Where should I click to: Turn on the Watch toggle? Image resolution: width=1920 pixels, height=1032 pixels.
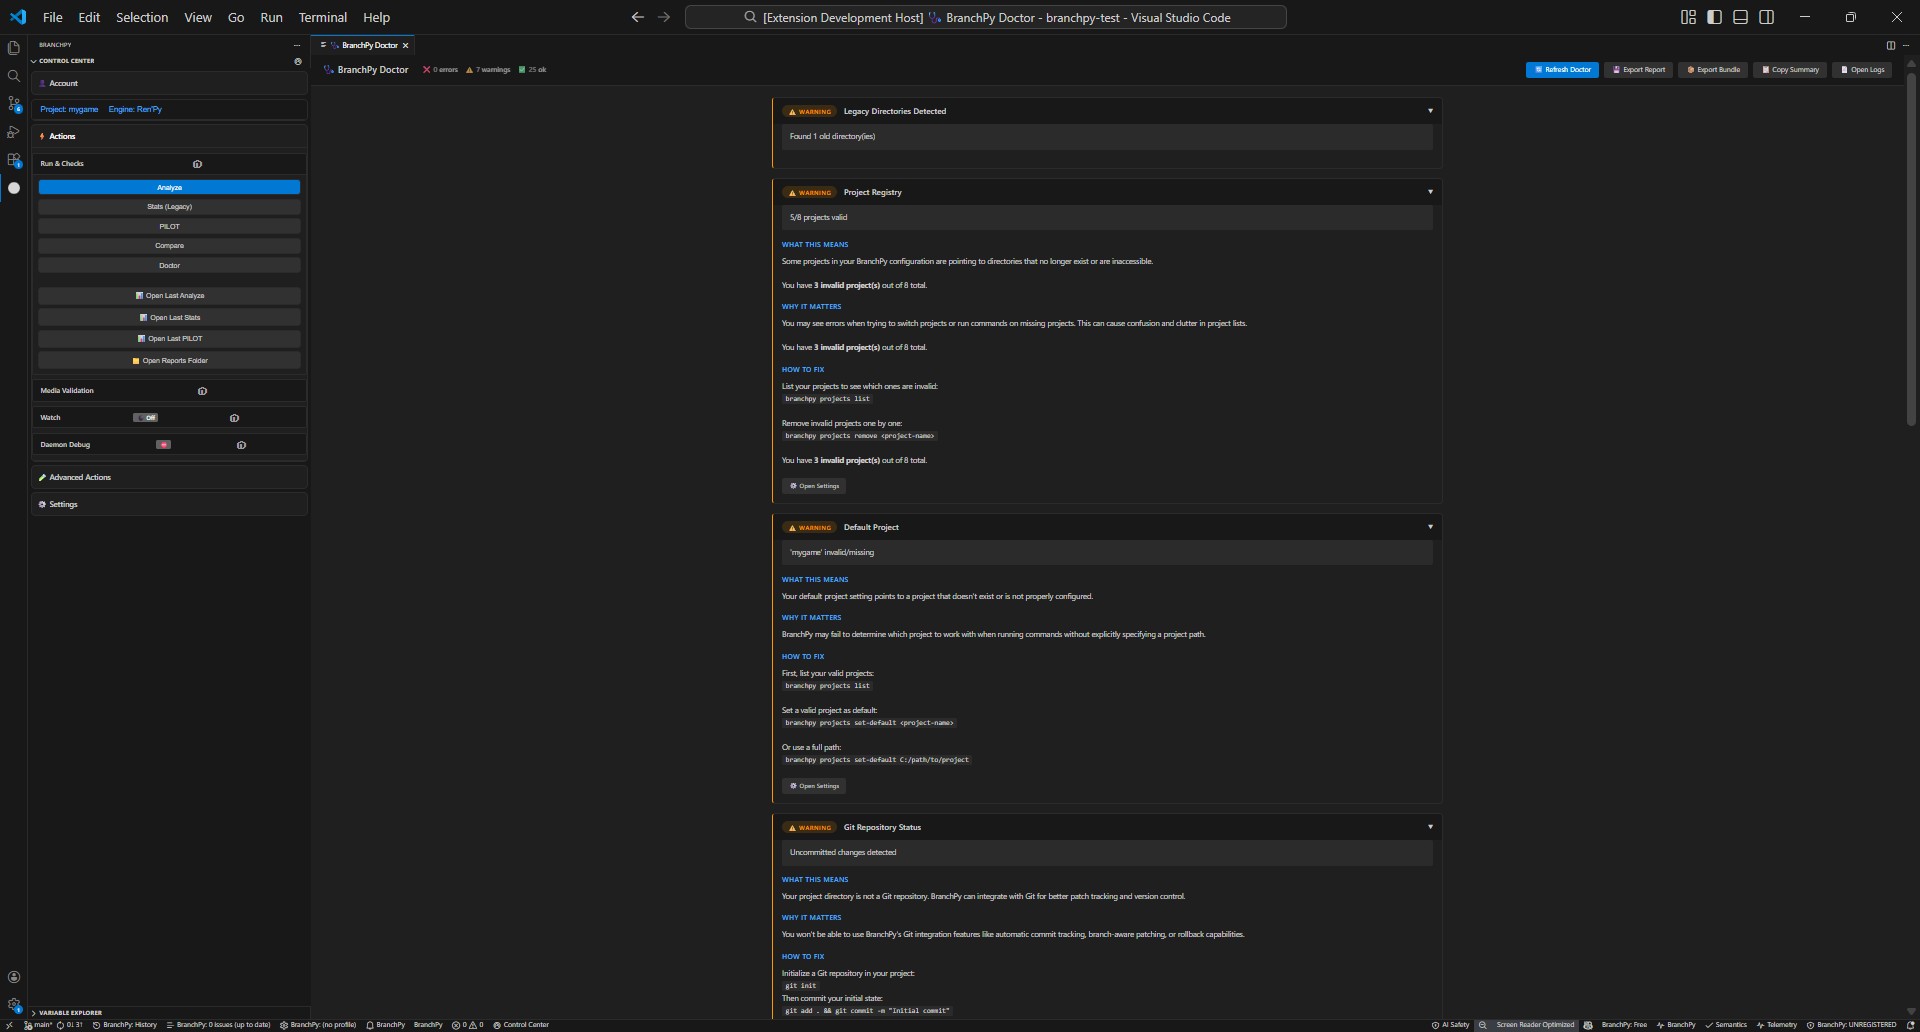146,417
